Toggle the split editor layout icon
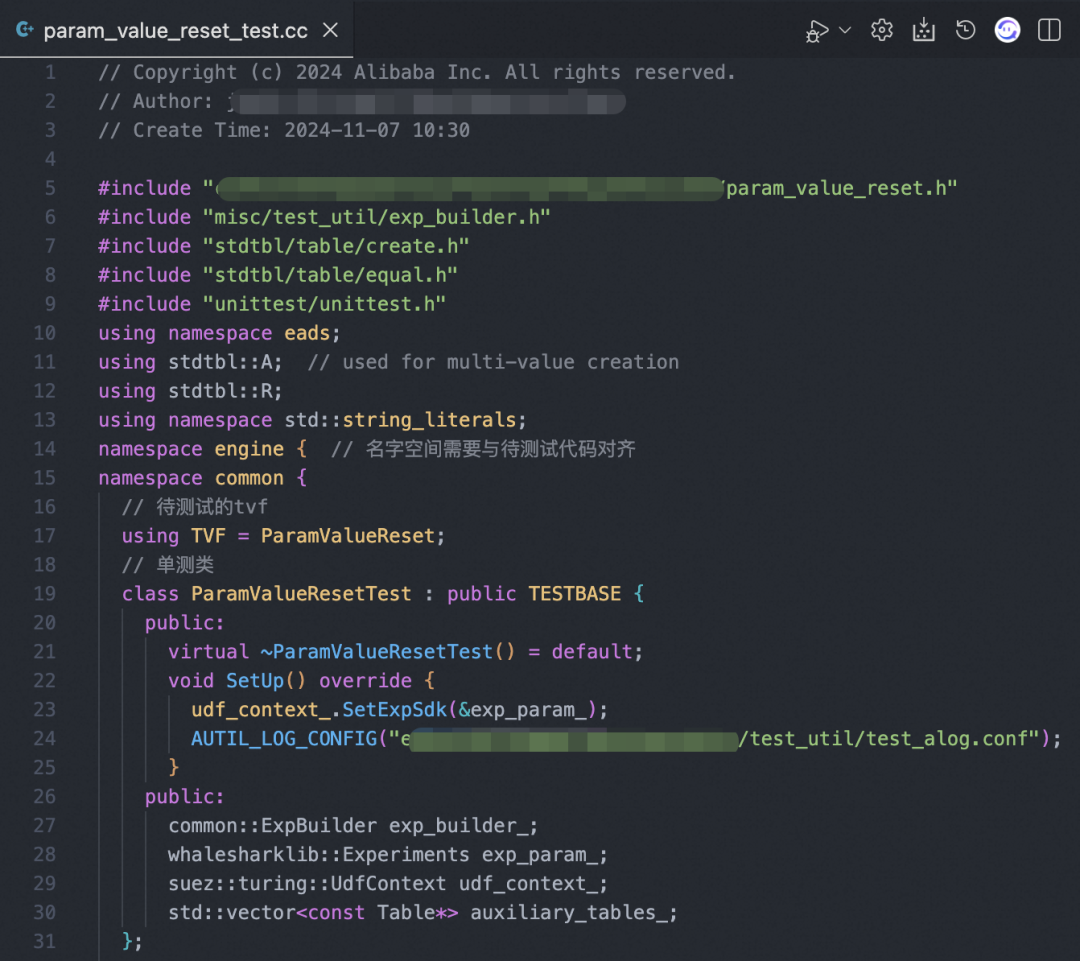 pos(1049,30)
